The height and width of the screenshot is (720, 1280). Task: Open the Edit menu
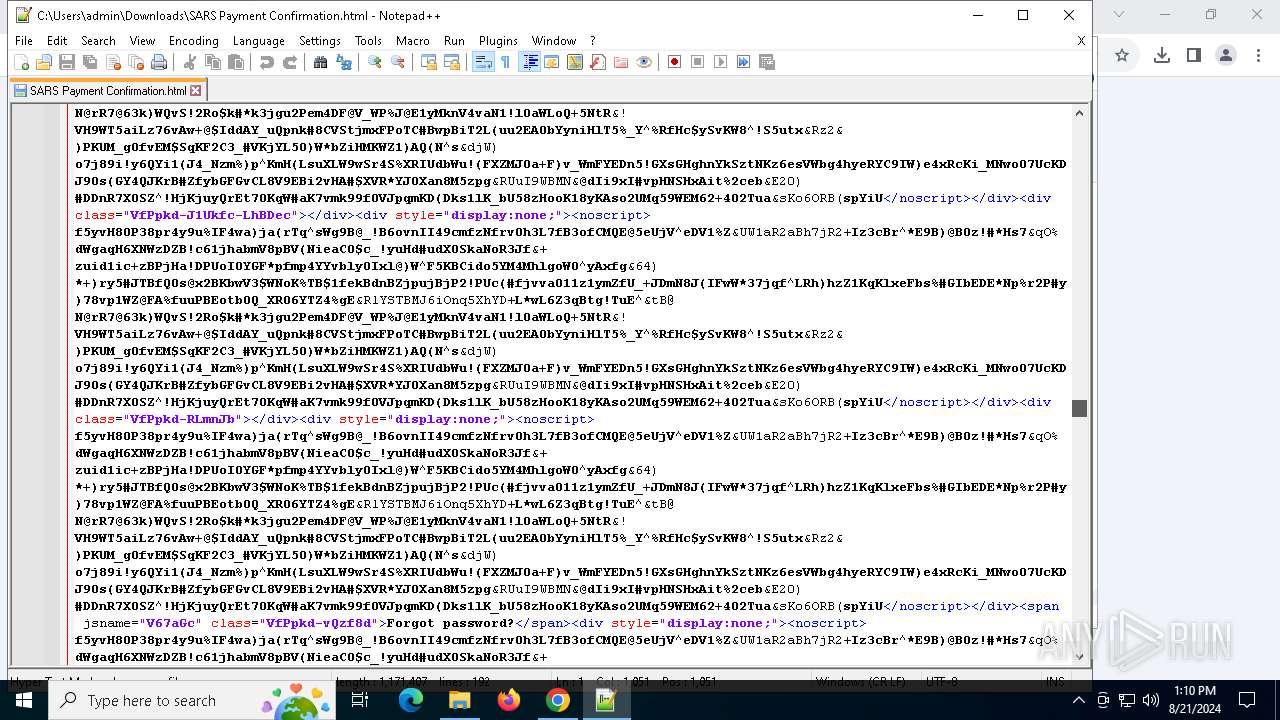click(57, 41)
